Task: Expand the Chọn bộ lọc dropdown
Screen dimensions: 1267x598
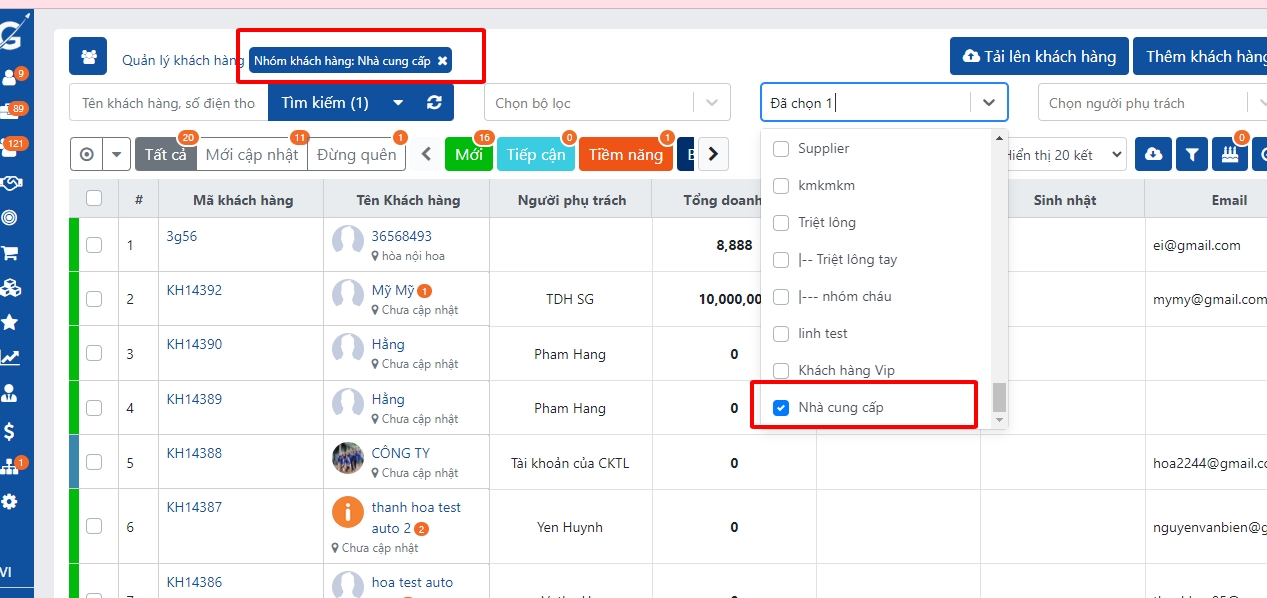Action: click(711, 103)
